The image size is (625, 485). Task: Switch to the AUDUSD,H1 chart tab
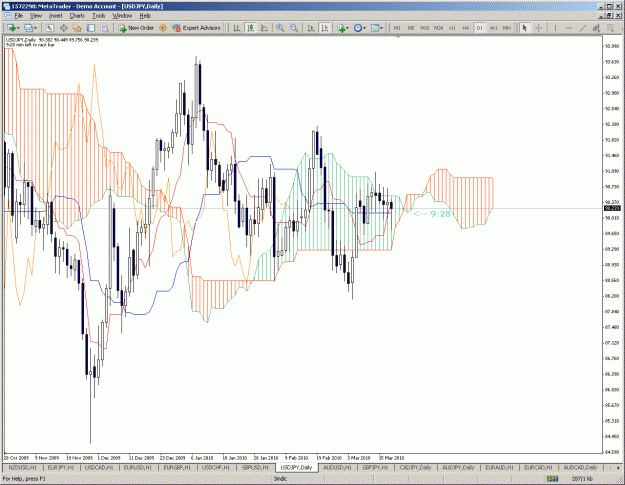click(337, 467)
